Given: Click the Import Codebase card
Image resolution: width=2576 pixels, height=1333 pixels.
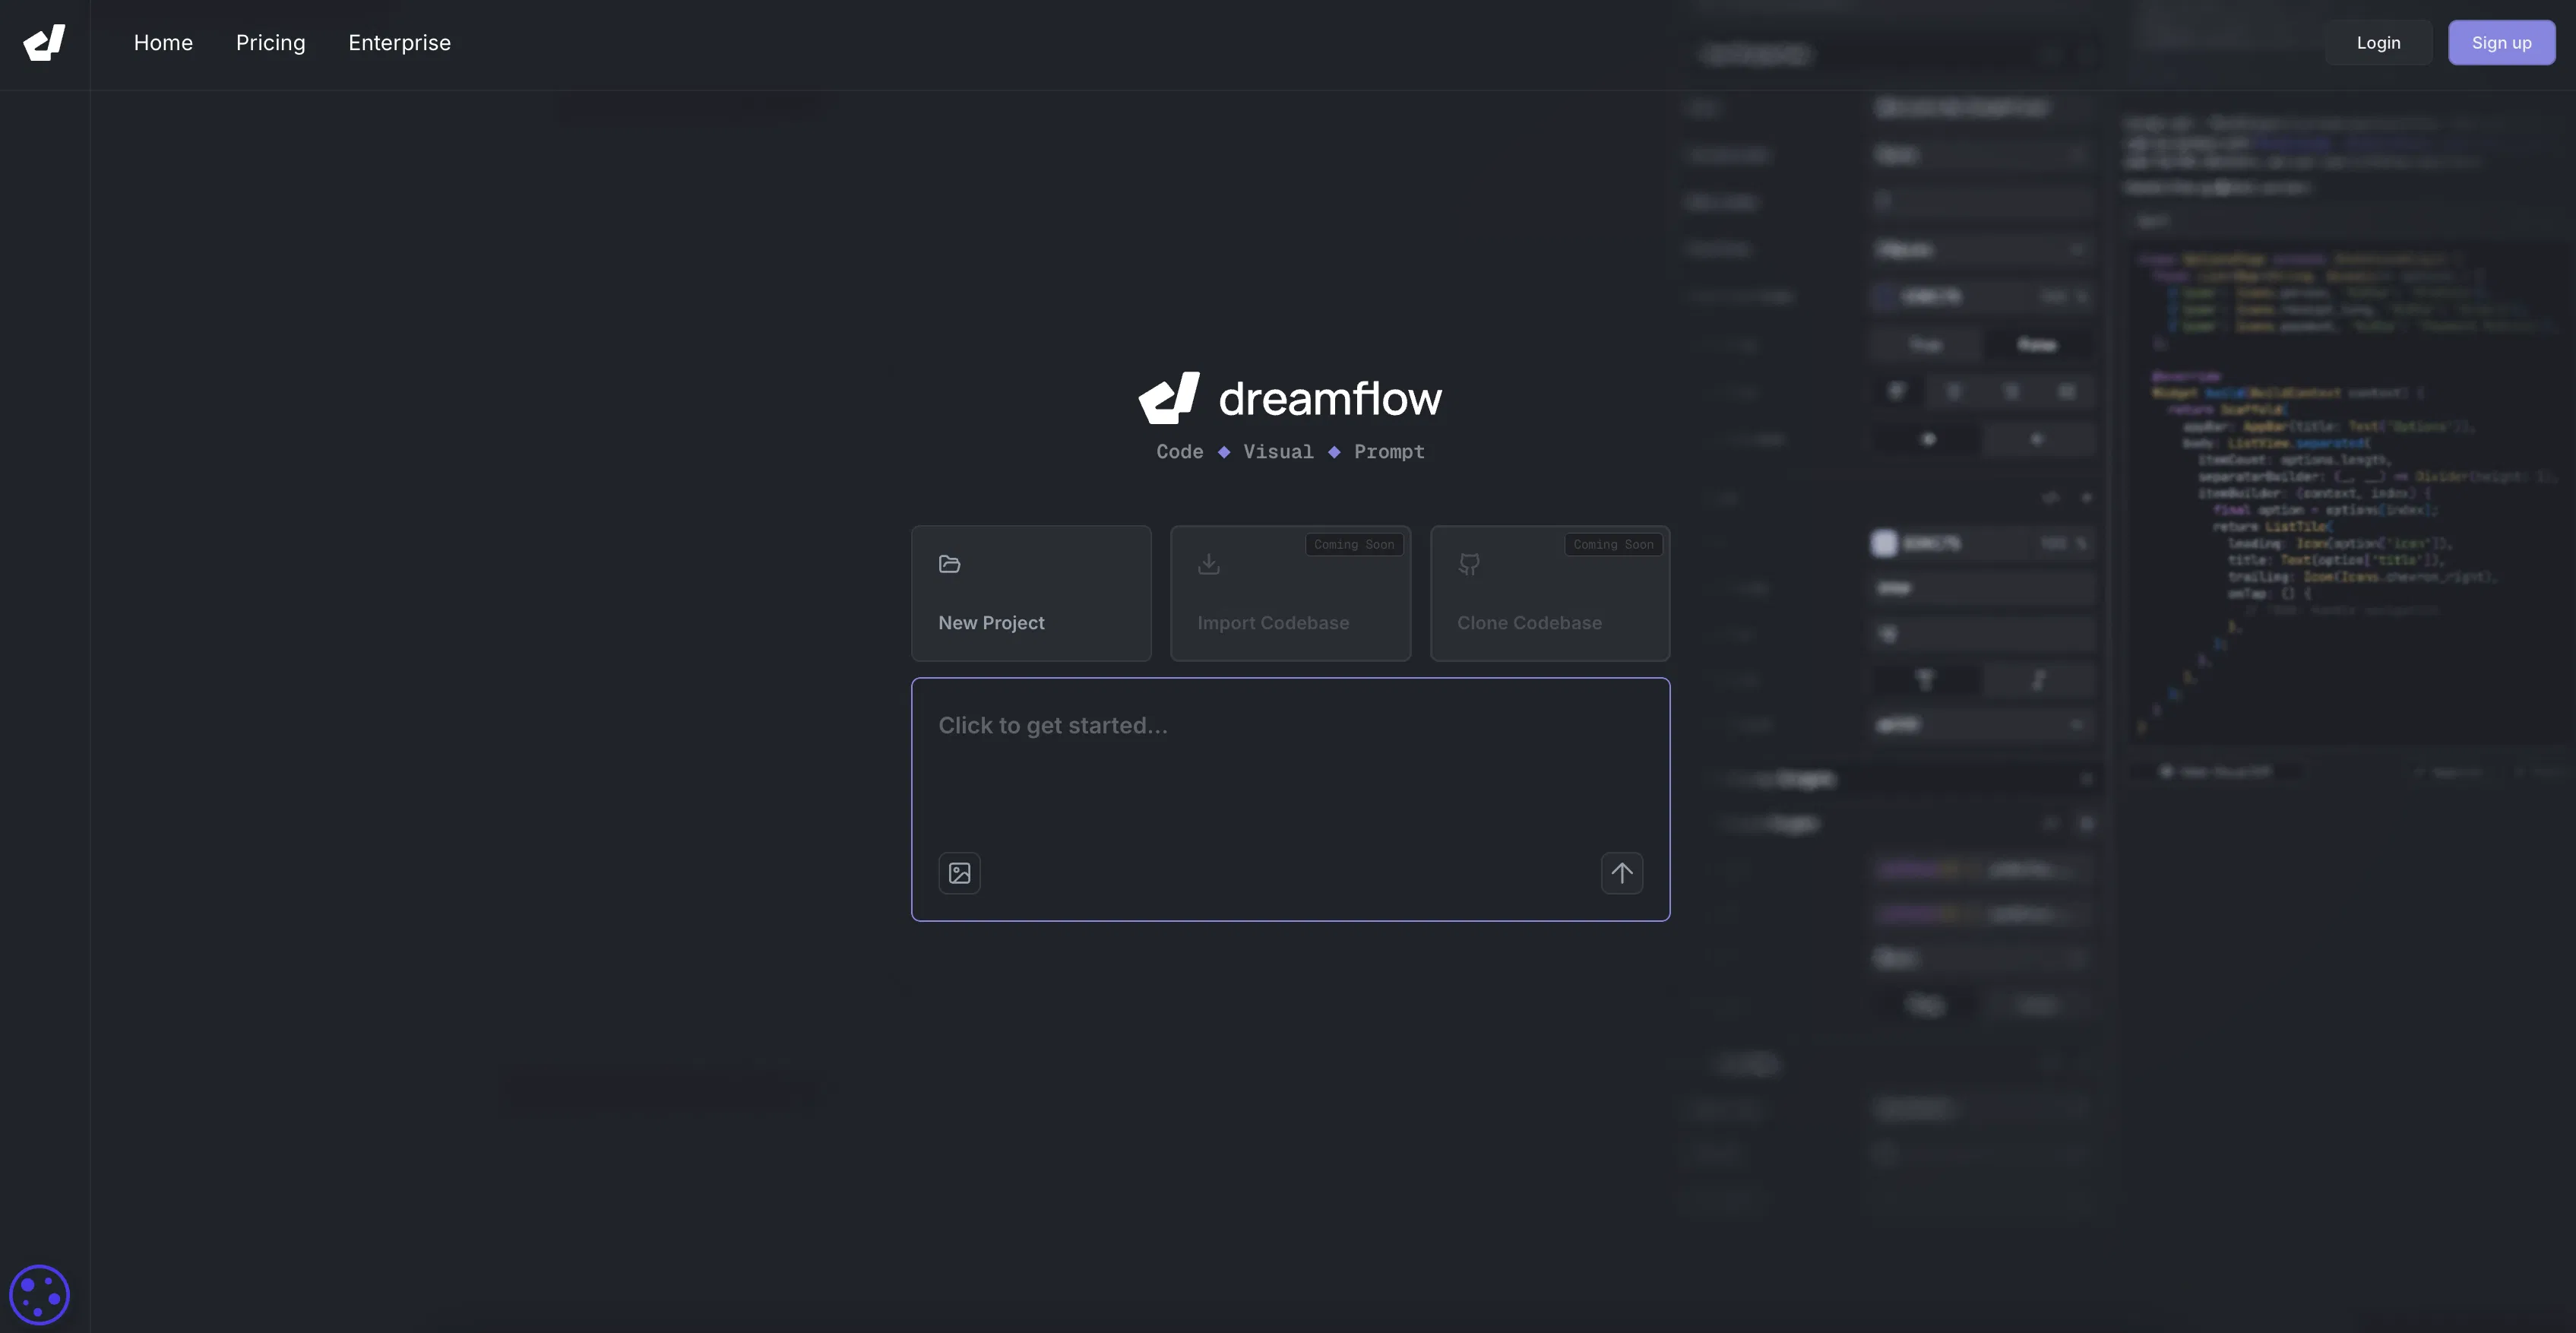Looking at the screenshot, I should coord(1290,593).
